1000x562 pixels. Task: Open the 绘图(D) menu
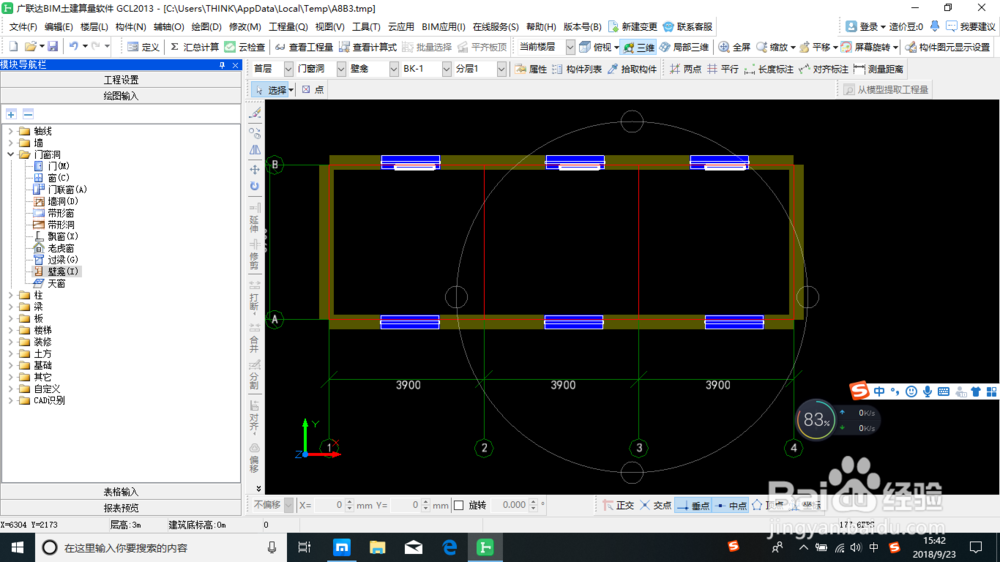(x=206, y=27)
